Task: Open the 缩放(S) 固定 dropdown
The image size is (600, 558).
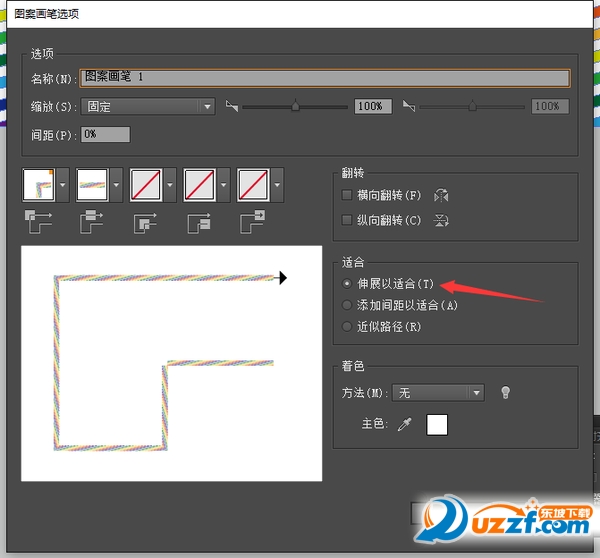Action: point(148,106)
